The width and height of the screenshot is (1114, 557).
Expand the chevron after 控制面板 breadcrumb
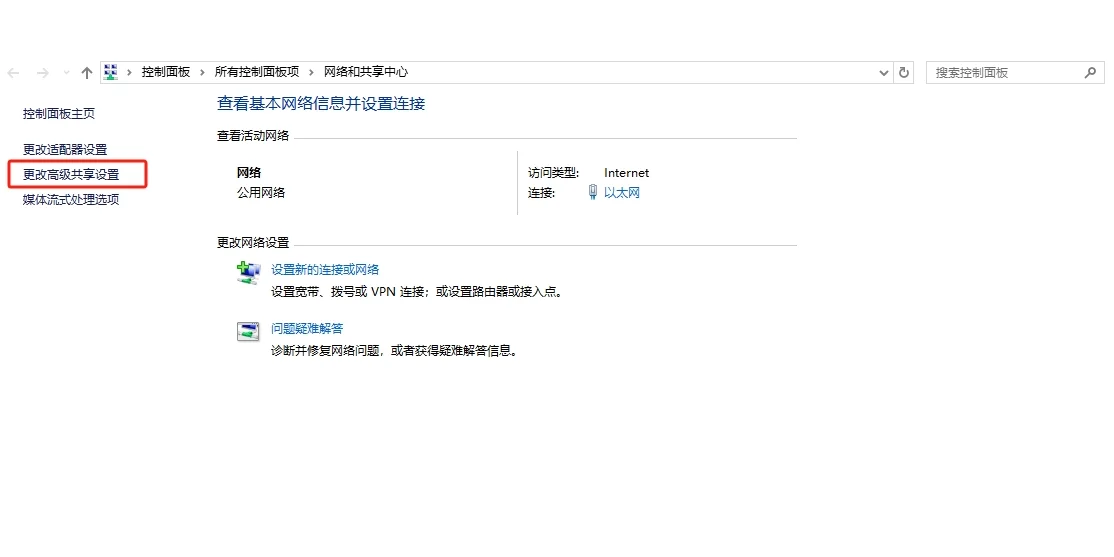[202, 72]
